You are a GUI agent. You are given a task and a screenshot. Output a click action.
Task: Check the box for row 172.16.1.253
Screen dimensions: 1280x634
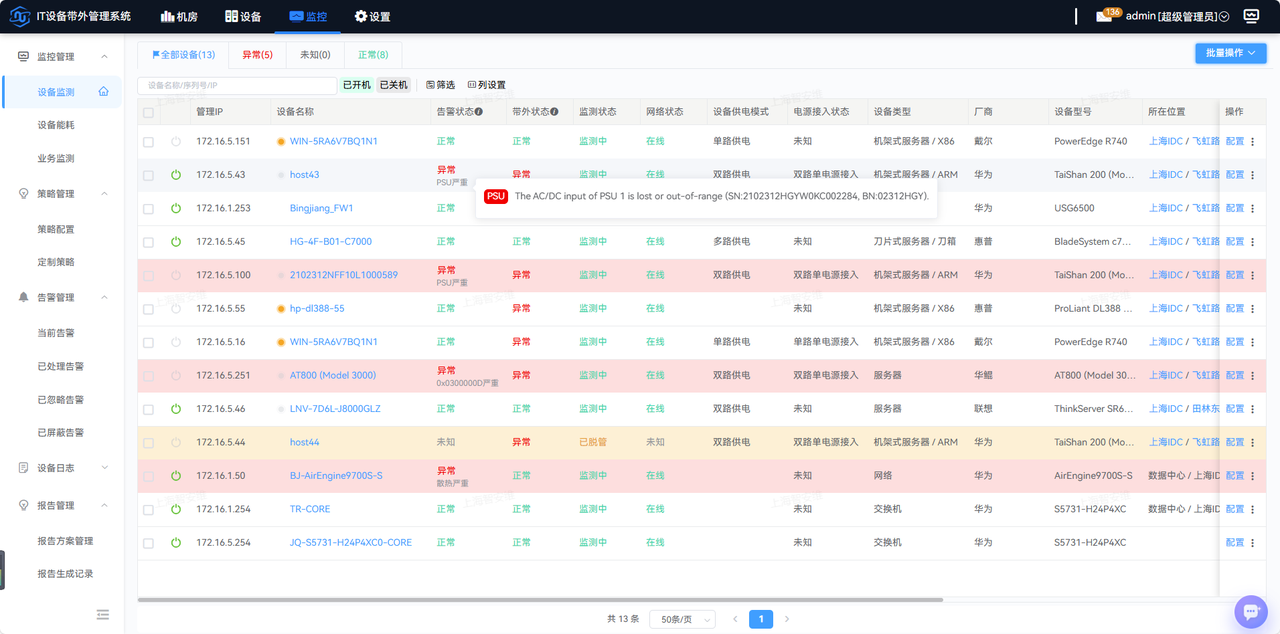tap(148, 208)
